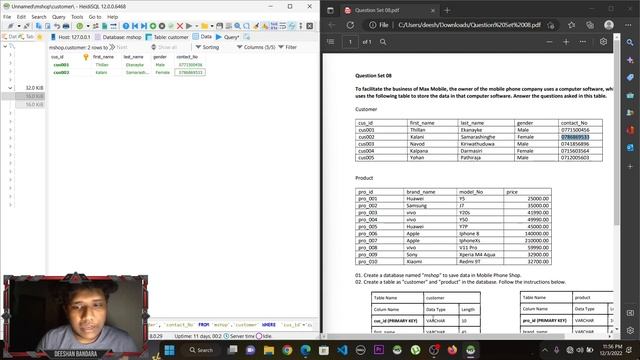Open PDF table of contents icon in Edge
This screenshot has width=640, height=360.
point(331,42)
